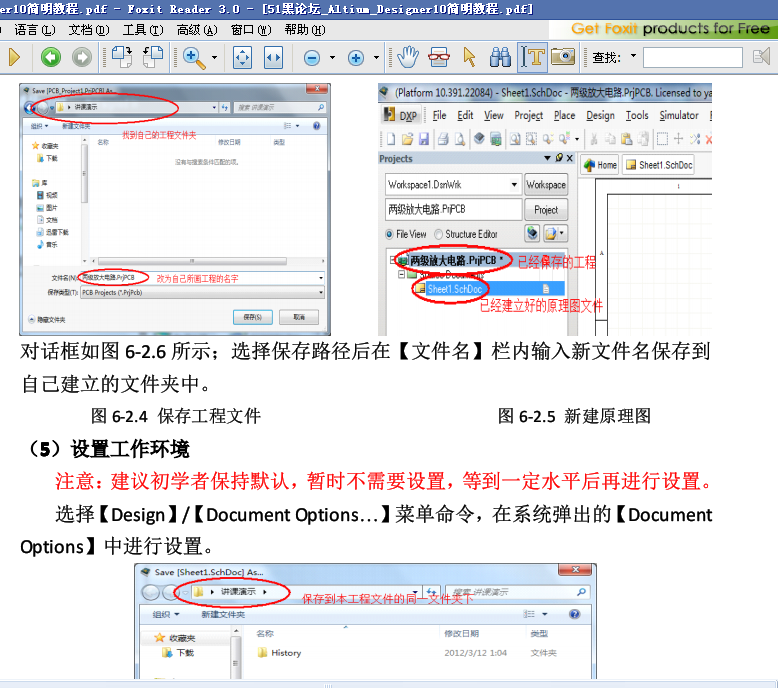This screenshot has width=778, height=688.
Task: Select the yellow arrow annotation selection tool
Action: (x=469, y=57)
